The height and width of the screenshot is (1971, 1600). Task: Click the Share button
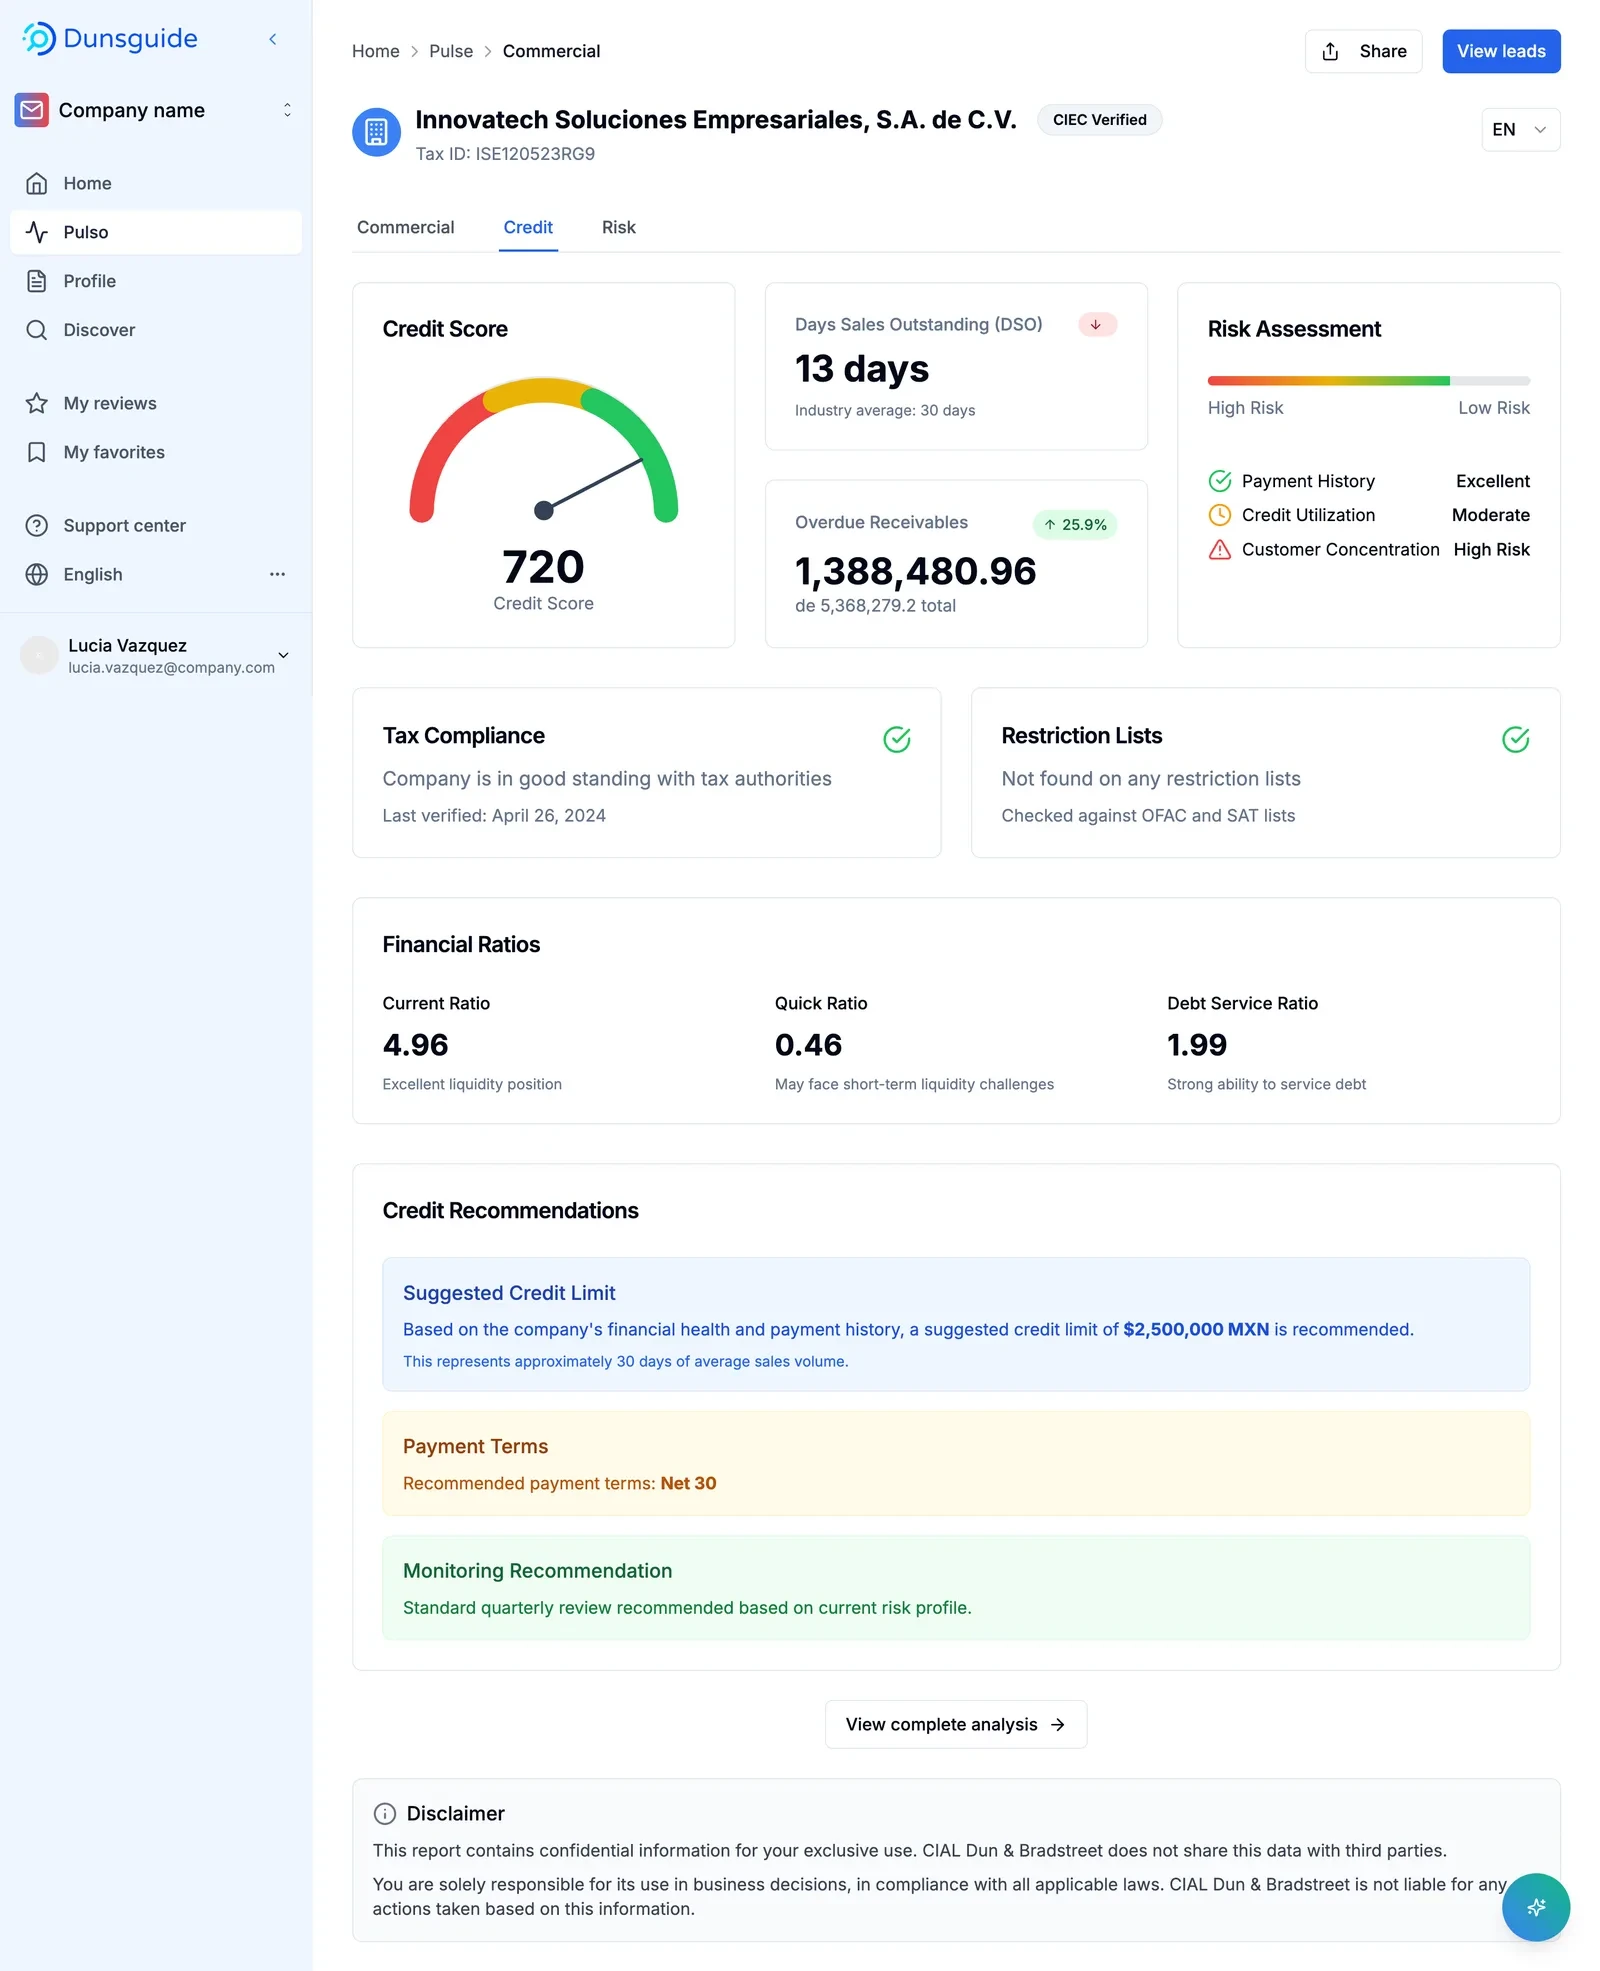click(x=1363, y=51)
